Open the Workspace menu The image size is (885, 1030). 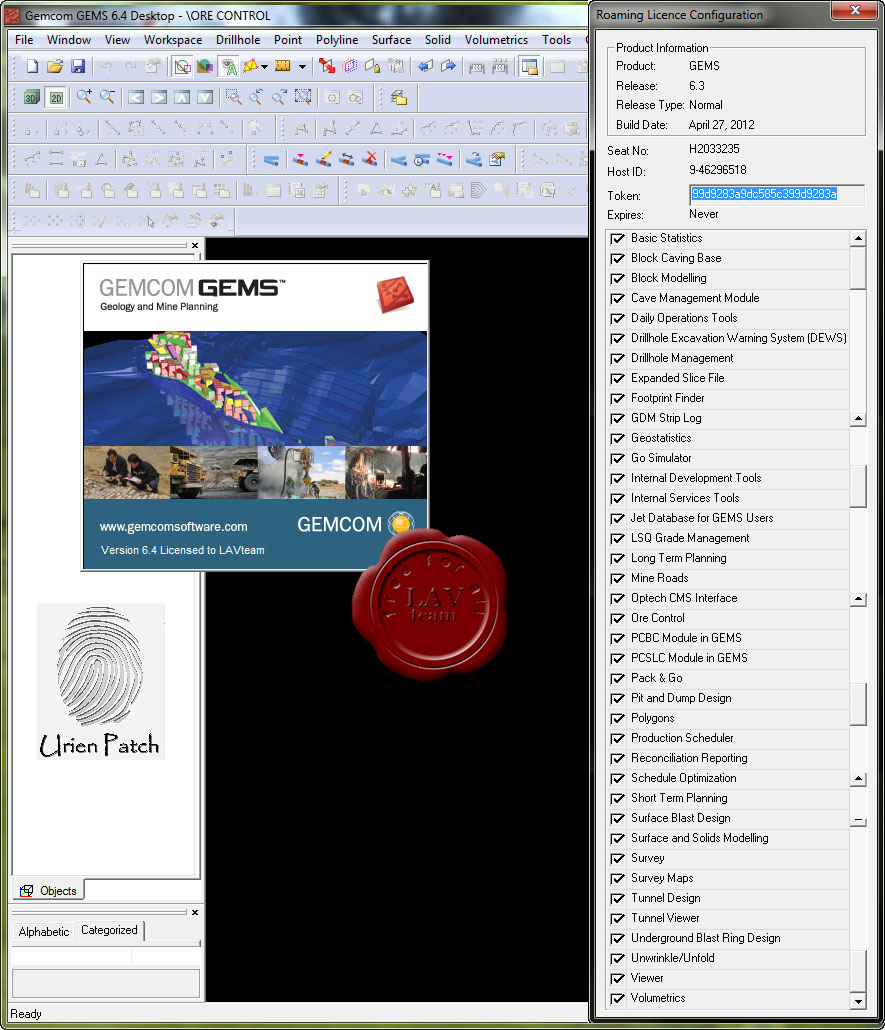point(173,40)
